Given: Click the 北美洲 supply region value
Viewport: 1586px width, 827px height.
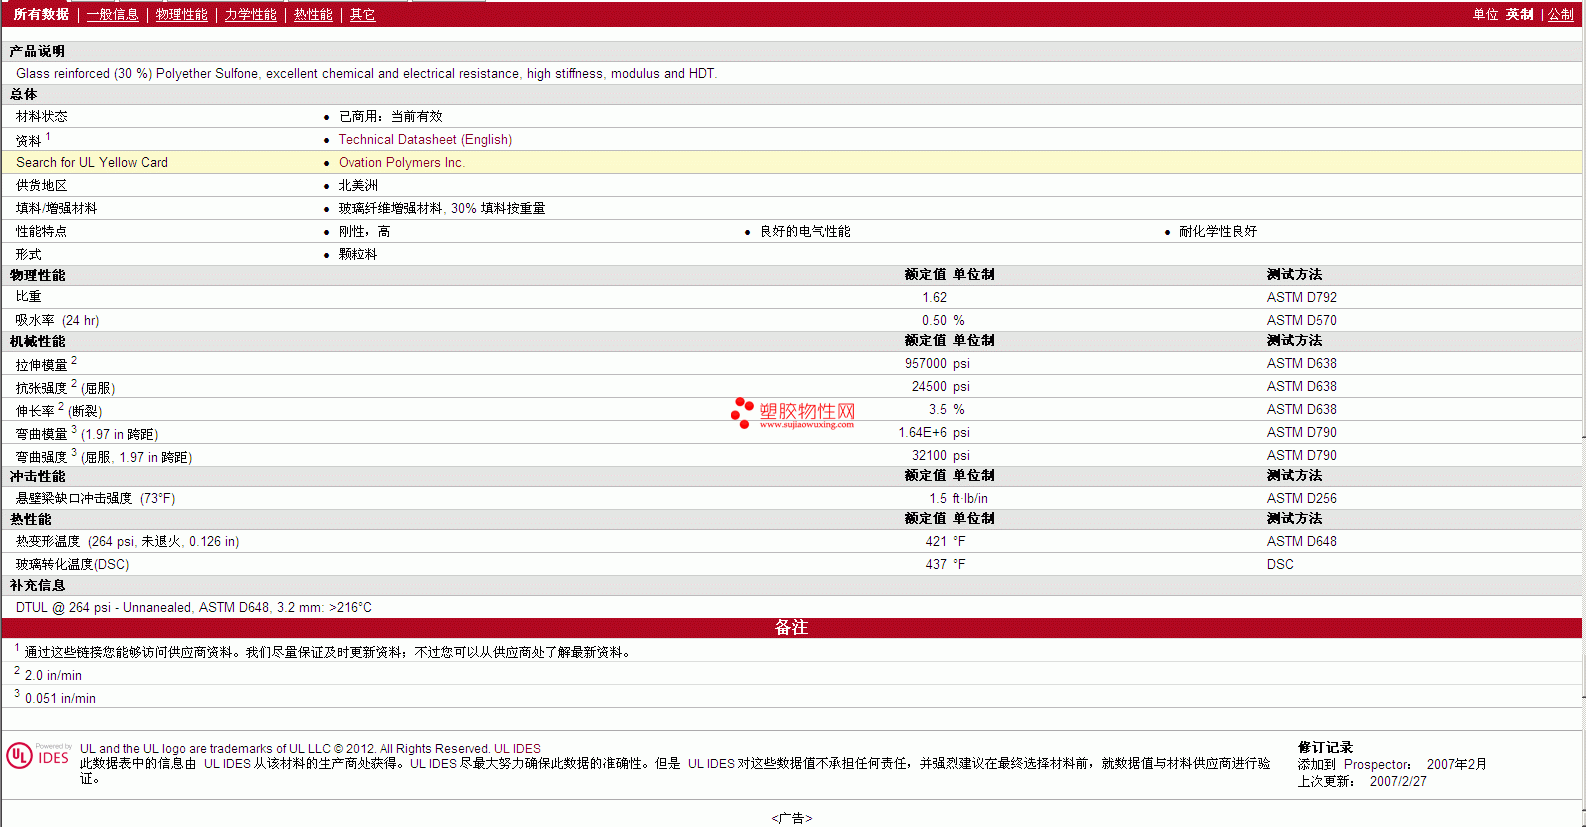Looking at the screenshot, I should click(358, 186).
